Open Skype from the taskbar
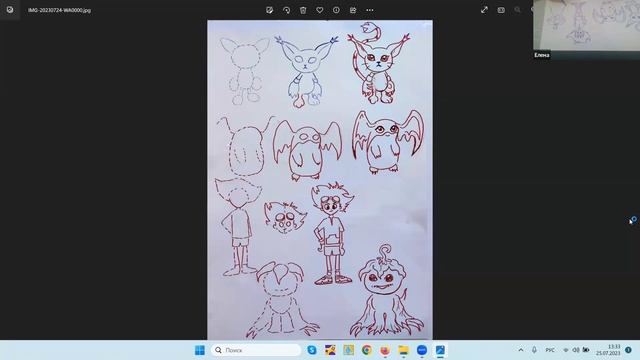This screenshot has width=640, height=360. [x=312, y=350]
